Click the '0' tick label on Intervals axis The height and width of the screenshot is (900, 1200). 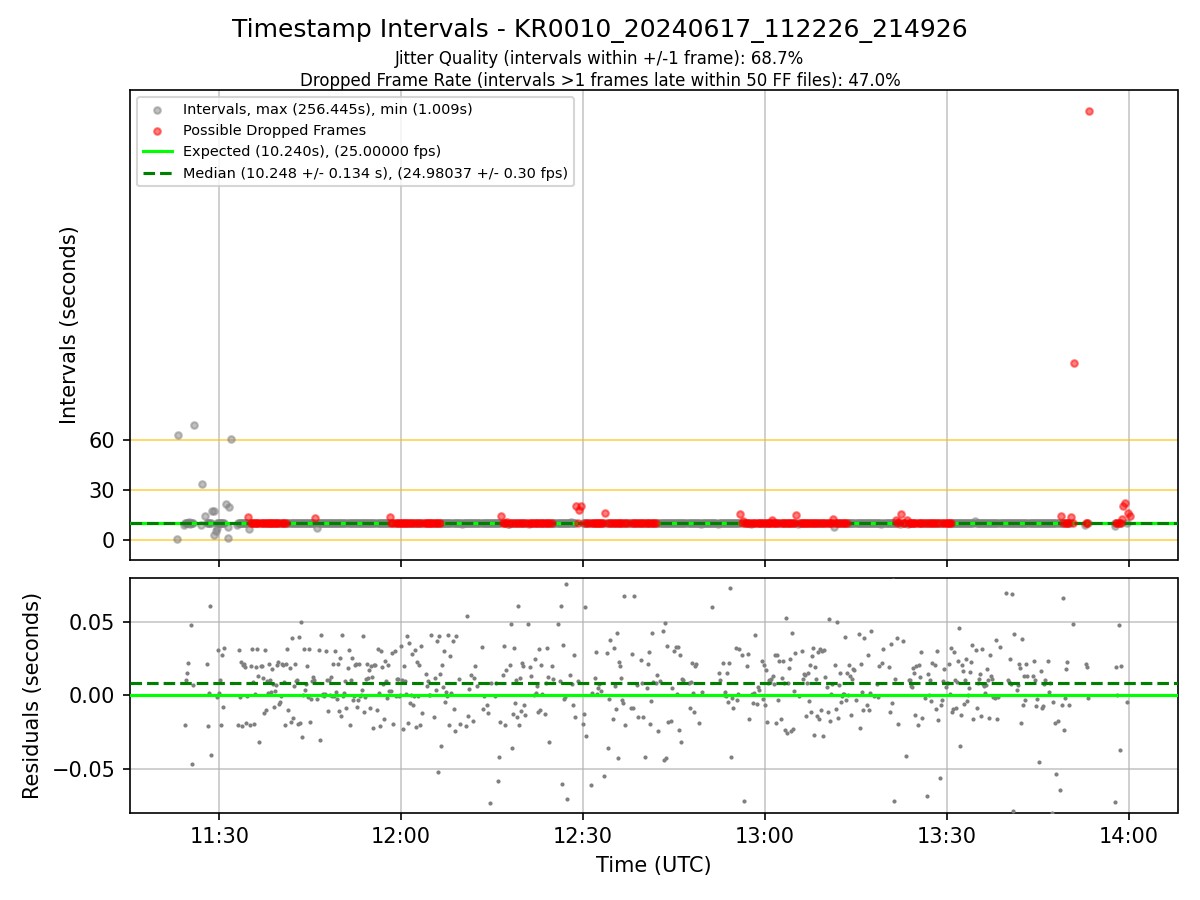coord(111,540)
